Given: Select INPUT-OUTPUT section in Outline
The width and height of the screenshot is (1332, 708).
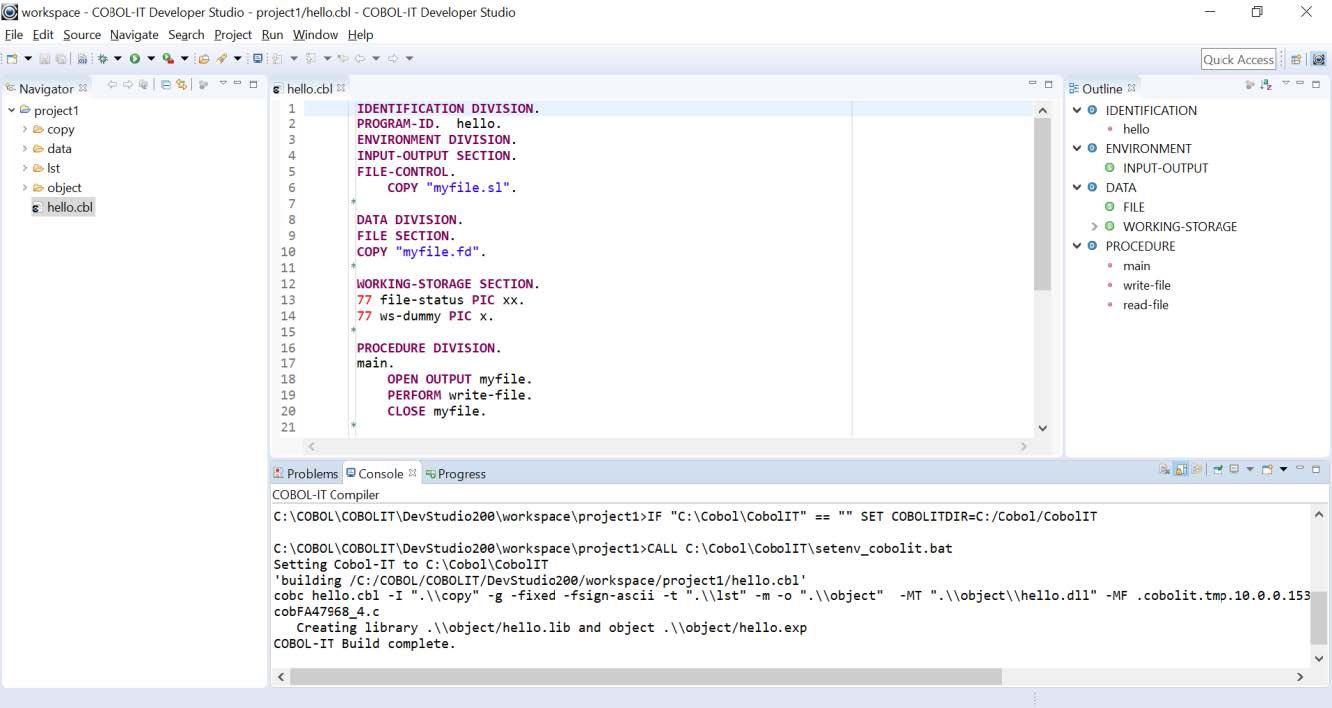Looking at the screenshot, I should coord(1165,168).
